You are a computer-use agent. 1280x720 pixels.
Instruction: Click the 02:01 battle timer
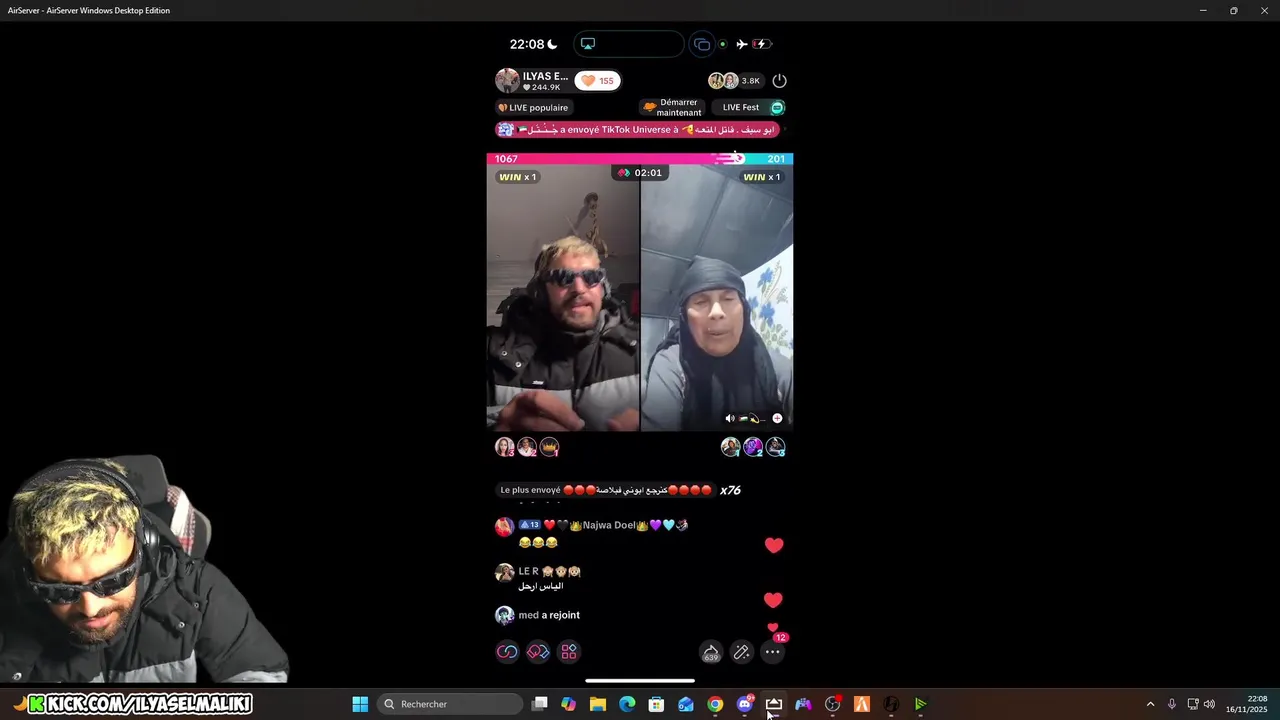pyautogui.click(x=640, y=173)
